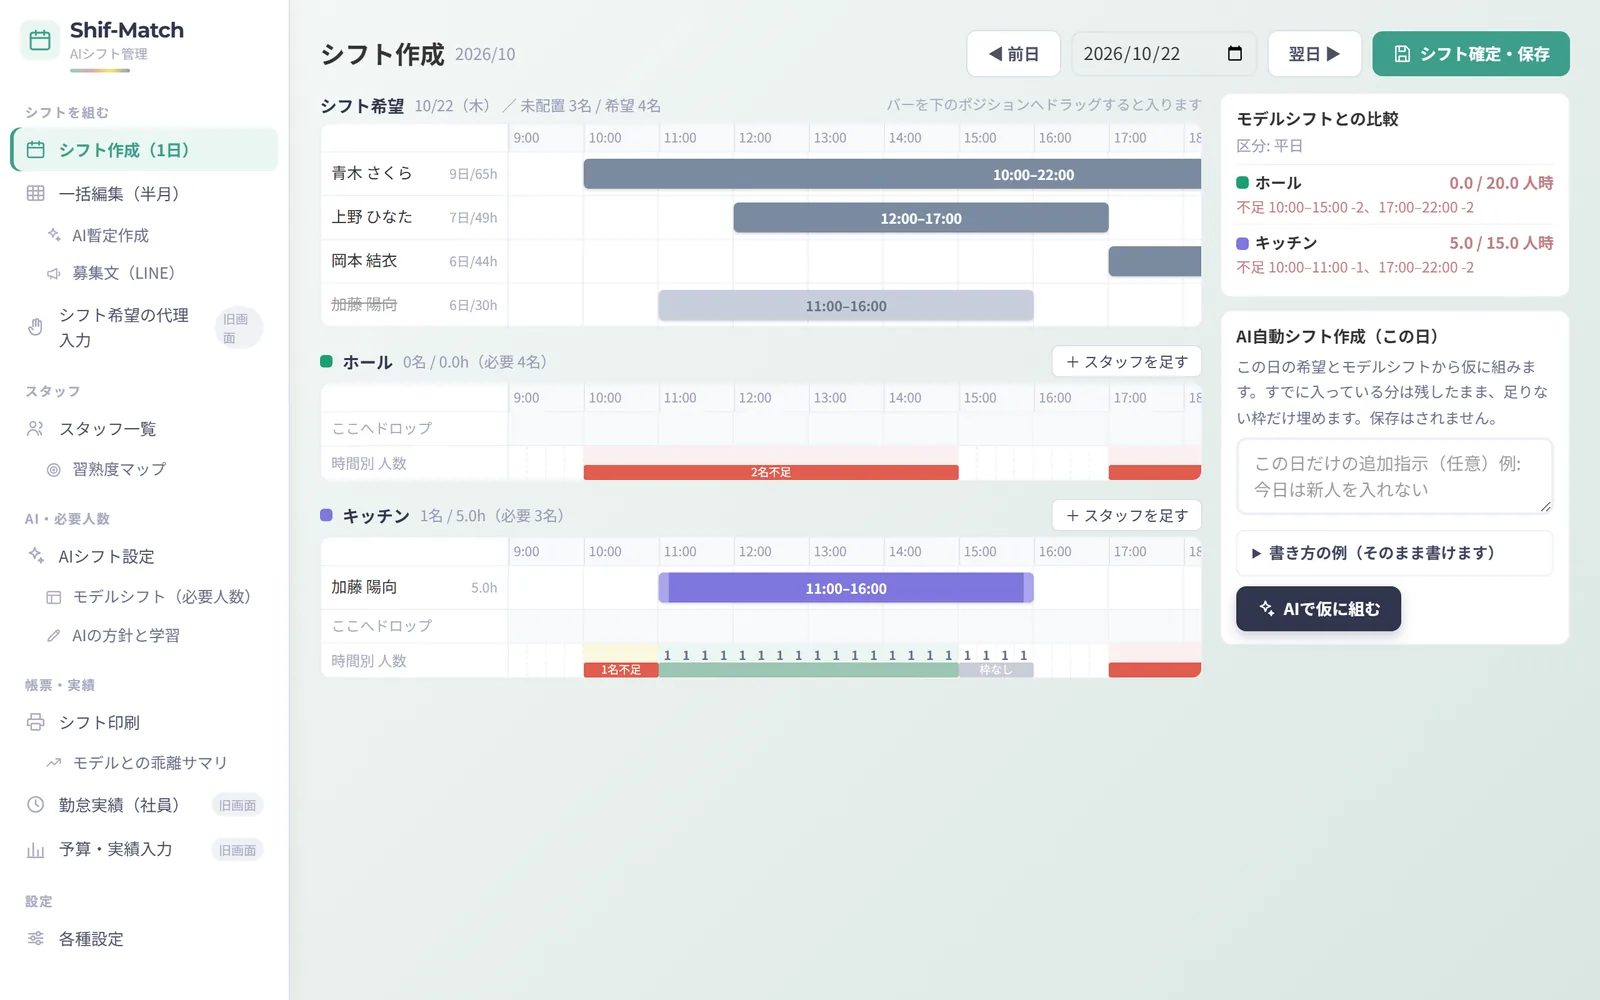Viewport: 1600px width, 1000px height.
Task: Select the purple 11:00–16:00 kitchen shift bar
Action: 846,588
